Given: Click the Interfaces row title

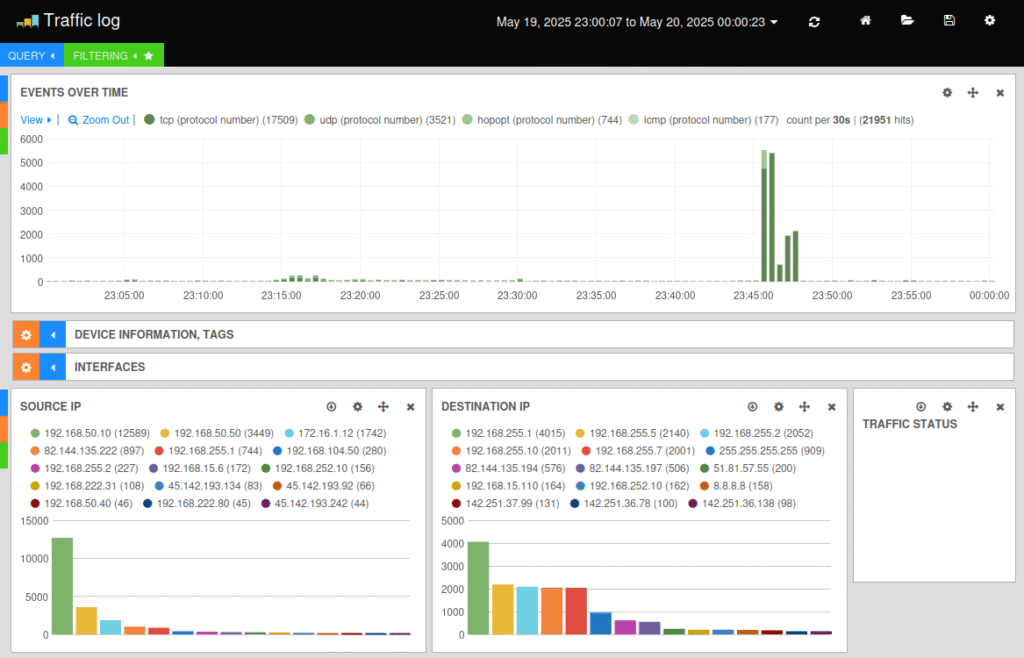Looking at the screenshot, I should (x=110, y=368).
